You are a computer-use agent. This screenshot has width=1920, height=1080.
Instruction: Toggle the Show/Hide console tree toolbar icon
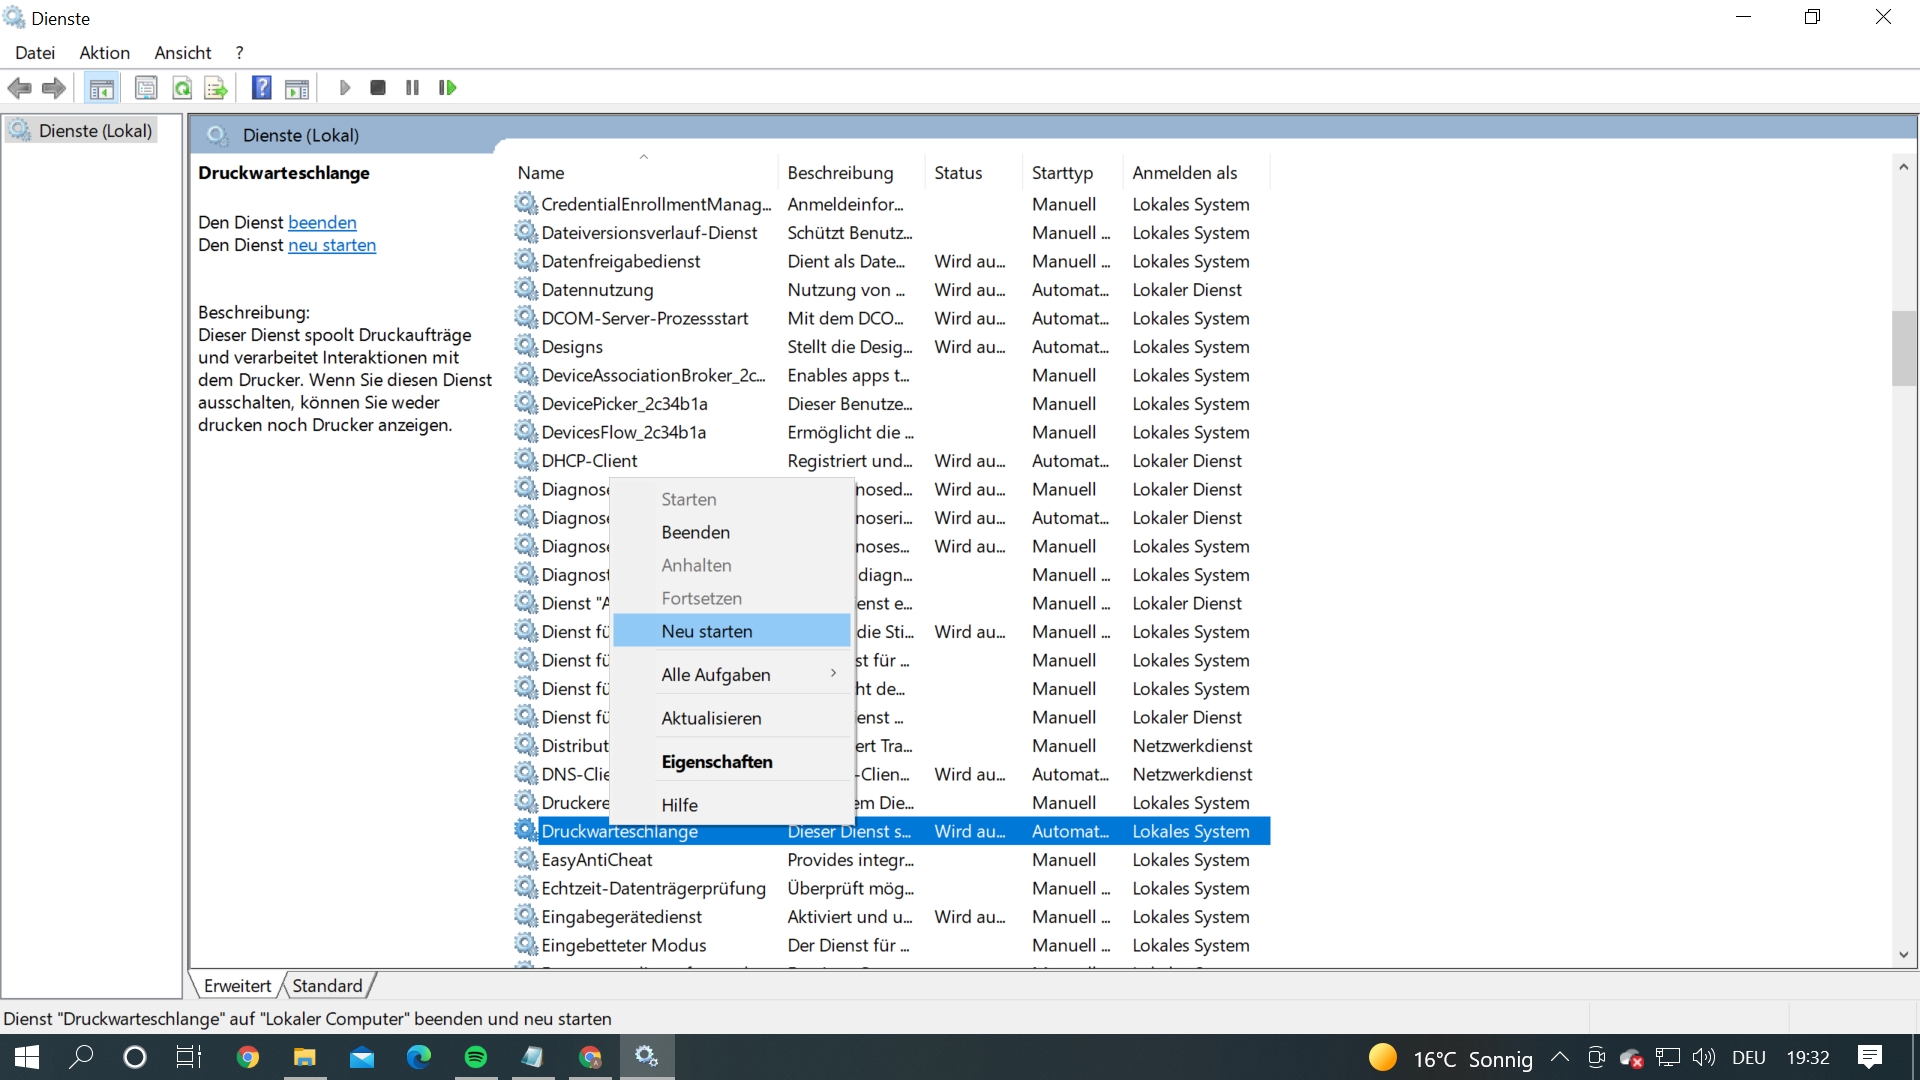[x=102, y=88]
